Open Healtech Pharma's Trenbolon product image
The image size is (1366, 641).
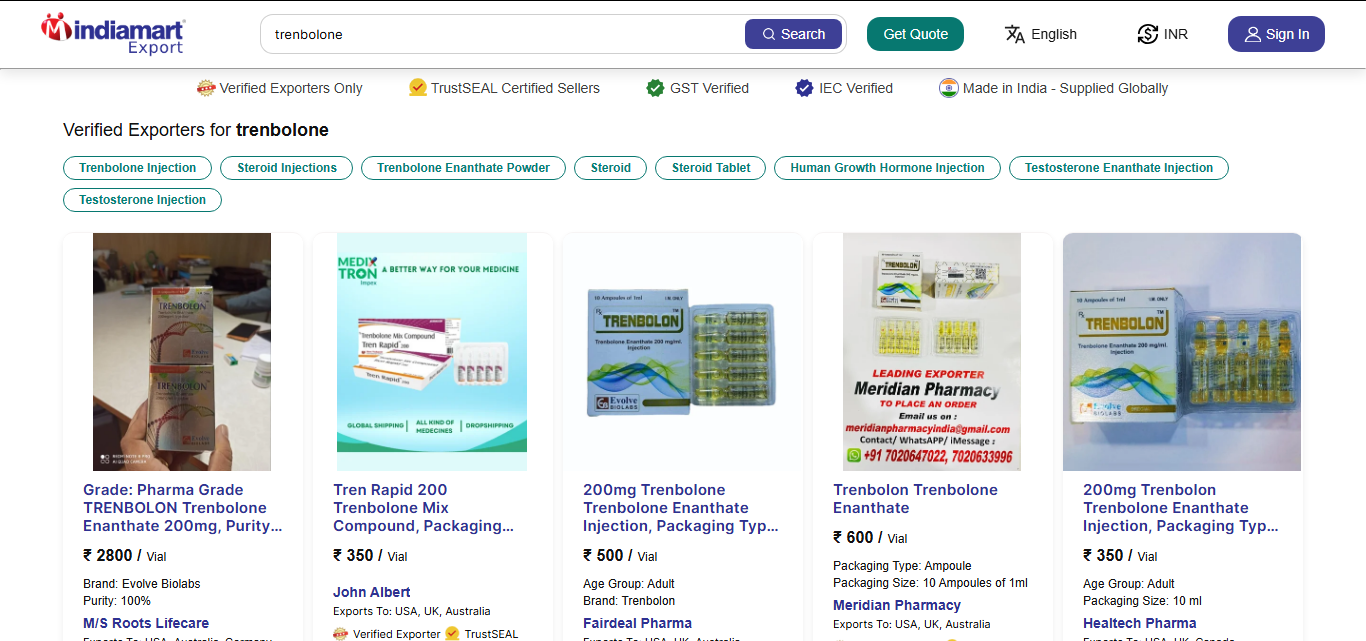[1182, 352]
